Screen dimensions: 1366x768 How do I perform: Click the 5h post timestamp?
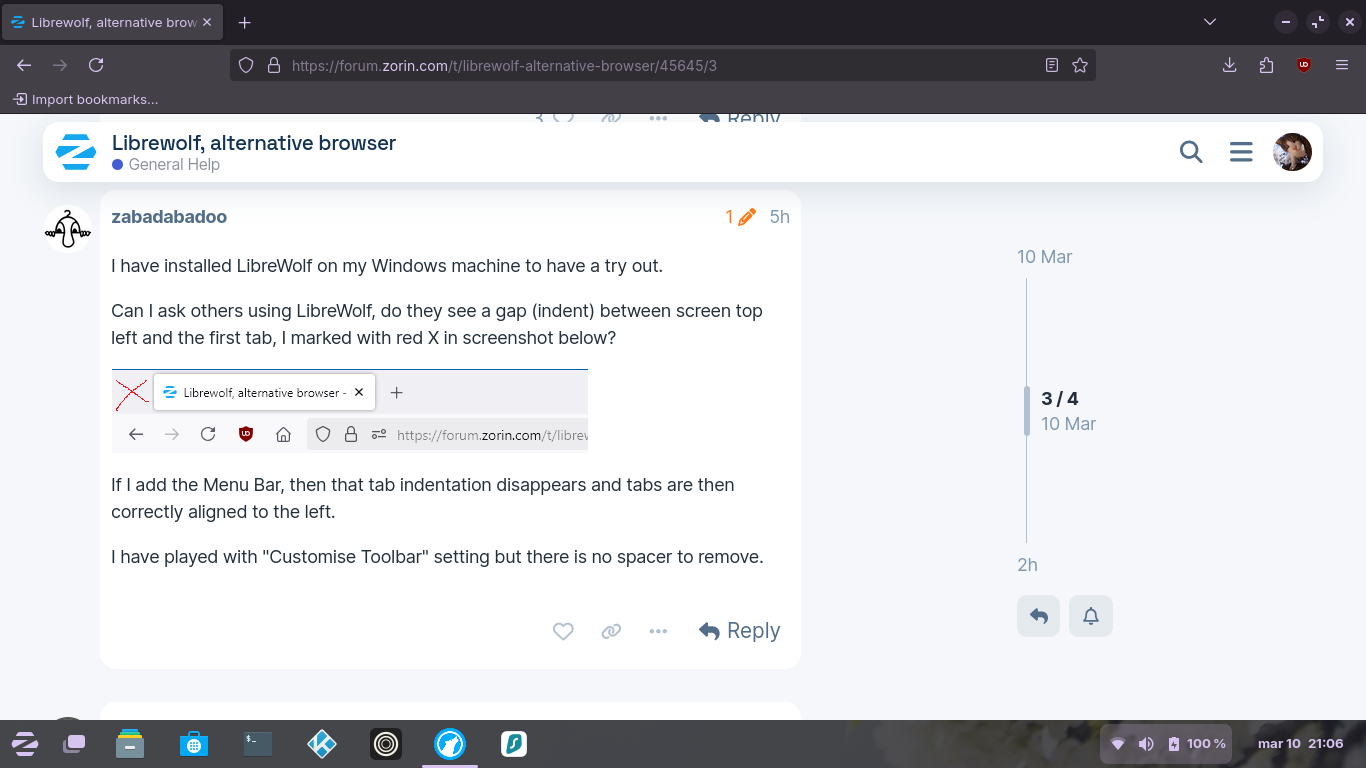pos(779,217)
